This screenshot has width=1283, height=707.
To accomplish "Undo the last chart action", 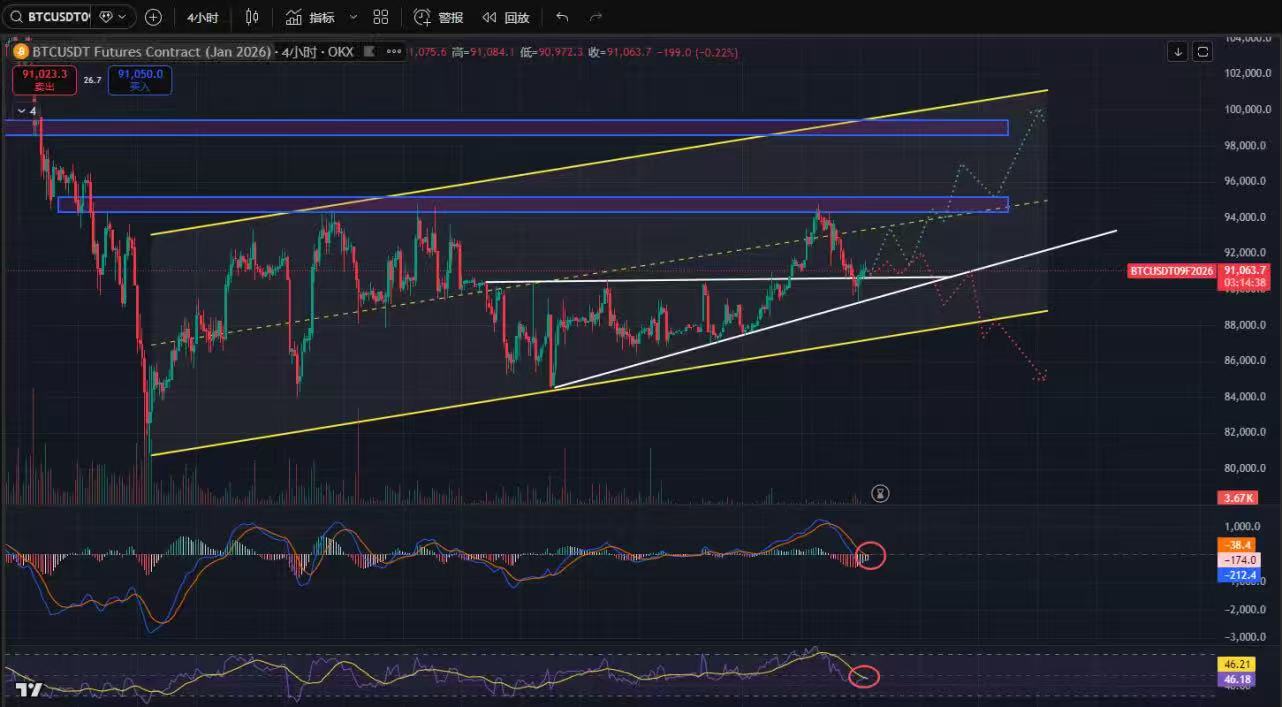I will (x=562, y=17).
